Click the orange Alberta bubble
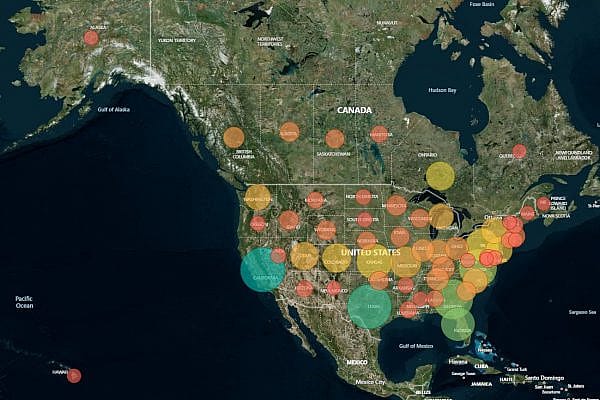Viewport: 600px width, 400px height. [289, 132]
